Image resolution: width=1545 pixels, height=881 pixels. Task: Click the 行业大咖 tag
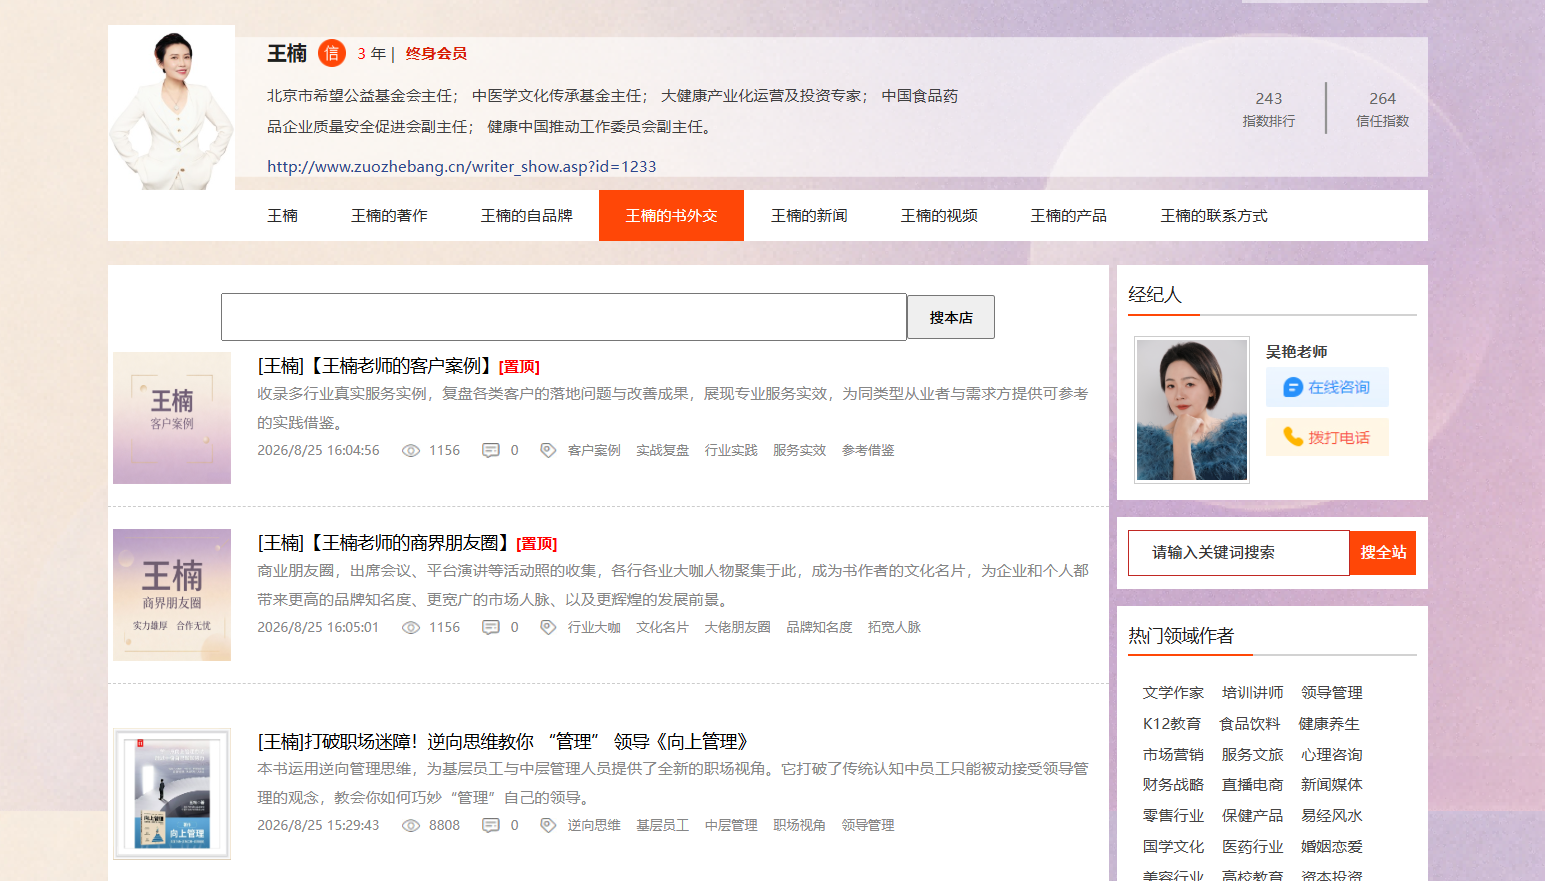(x=594, y=628)
